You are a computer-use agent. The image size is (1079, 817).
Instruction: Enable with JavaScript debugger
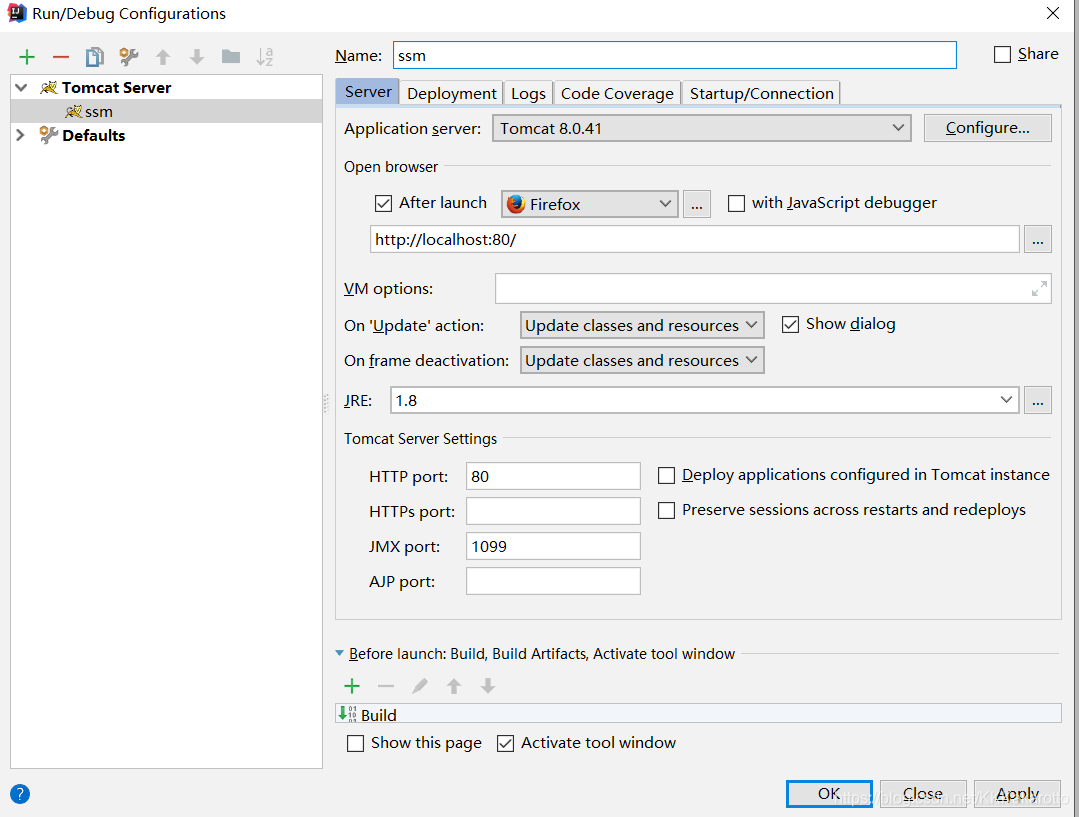736,203
